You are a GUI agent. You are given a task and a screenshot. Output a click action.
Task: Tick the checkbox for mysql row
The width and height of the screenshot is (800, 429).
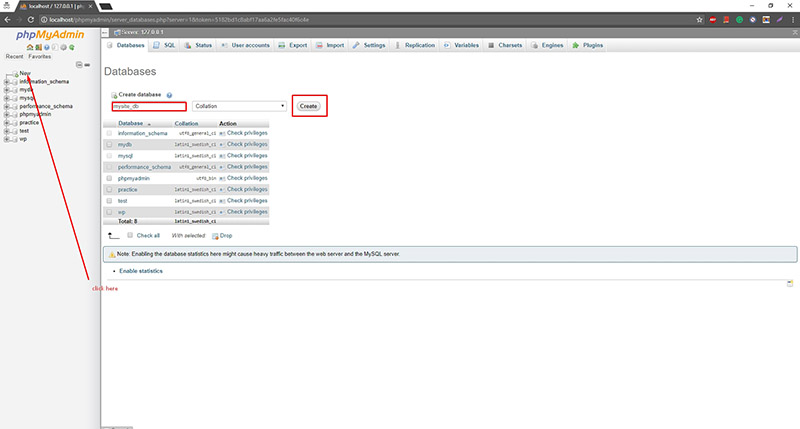click(109, 156)
